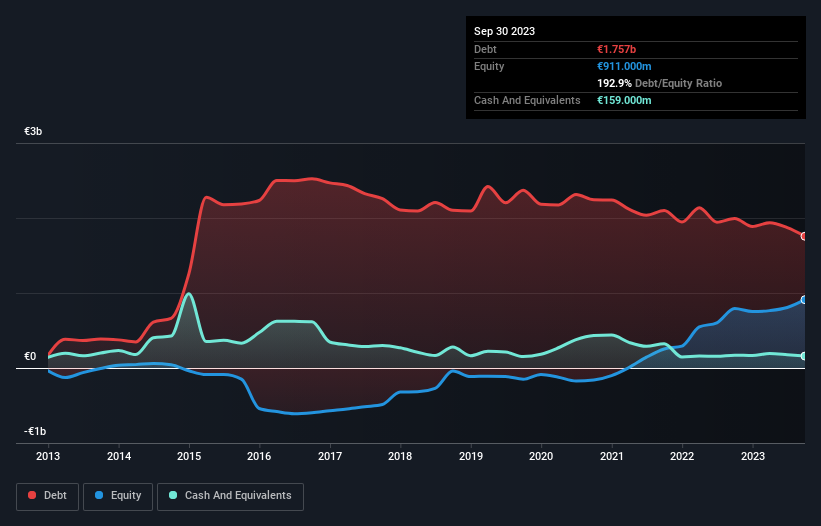The width and height of the screenshot is (821, 526).
Task: Click the Sep 30 2023 tooltip date
Action: pyautogui.click(x=504, y=31)
